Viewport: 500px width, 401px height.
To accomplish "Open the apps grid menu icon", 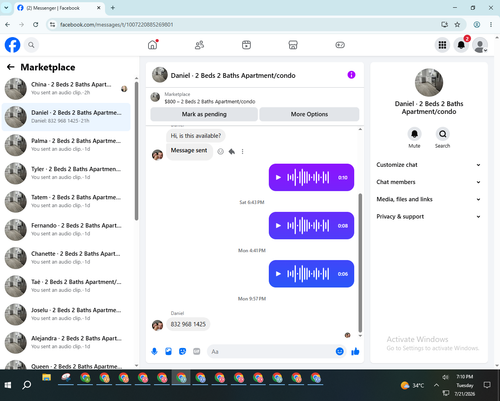I will pos(442,45).
